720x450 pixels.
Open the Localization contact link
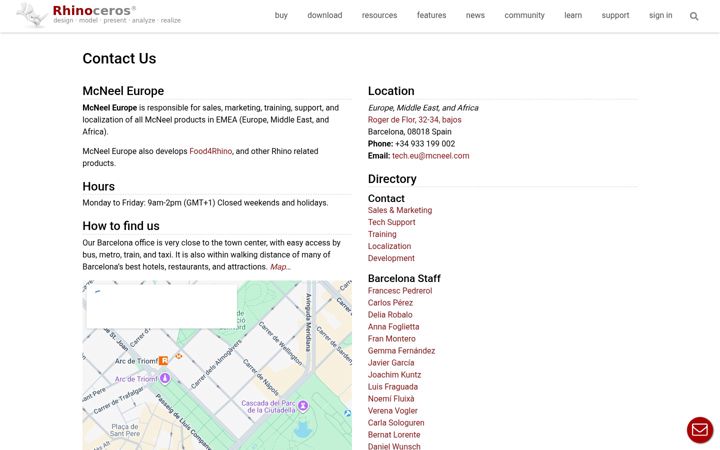[x=389, y=246]
